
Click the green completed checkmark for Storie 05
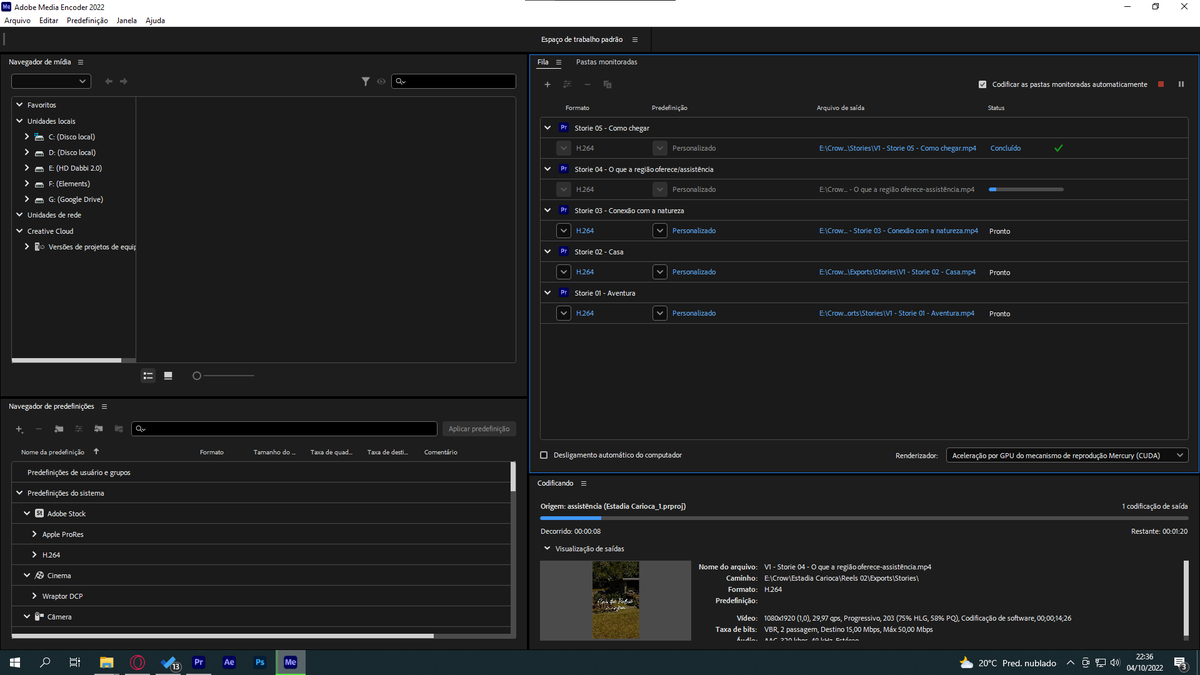point(1058,148)
